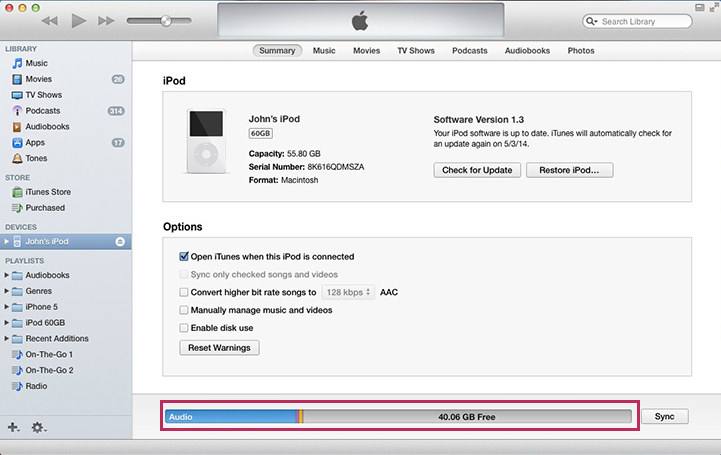Click the add playlist plus button

pos(13,427)
